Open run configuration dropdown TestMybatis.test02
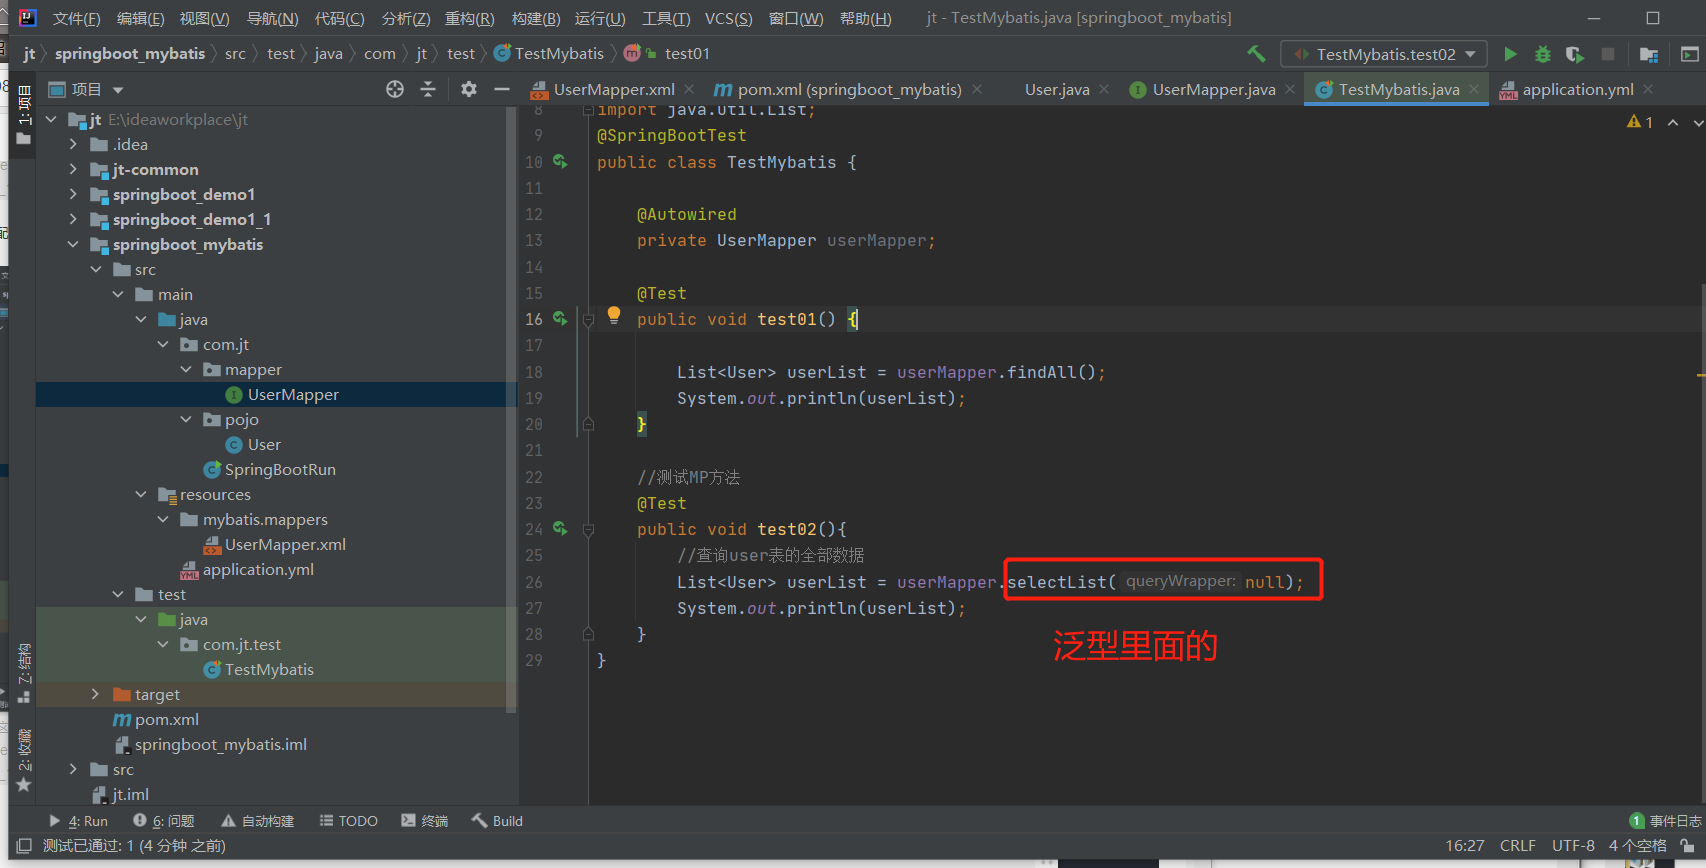The height and width of the screenshot is (868, 1706). 1384,54
